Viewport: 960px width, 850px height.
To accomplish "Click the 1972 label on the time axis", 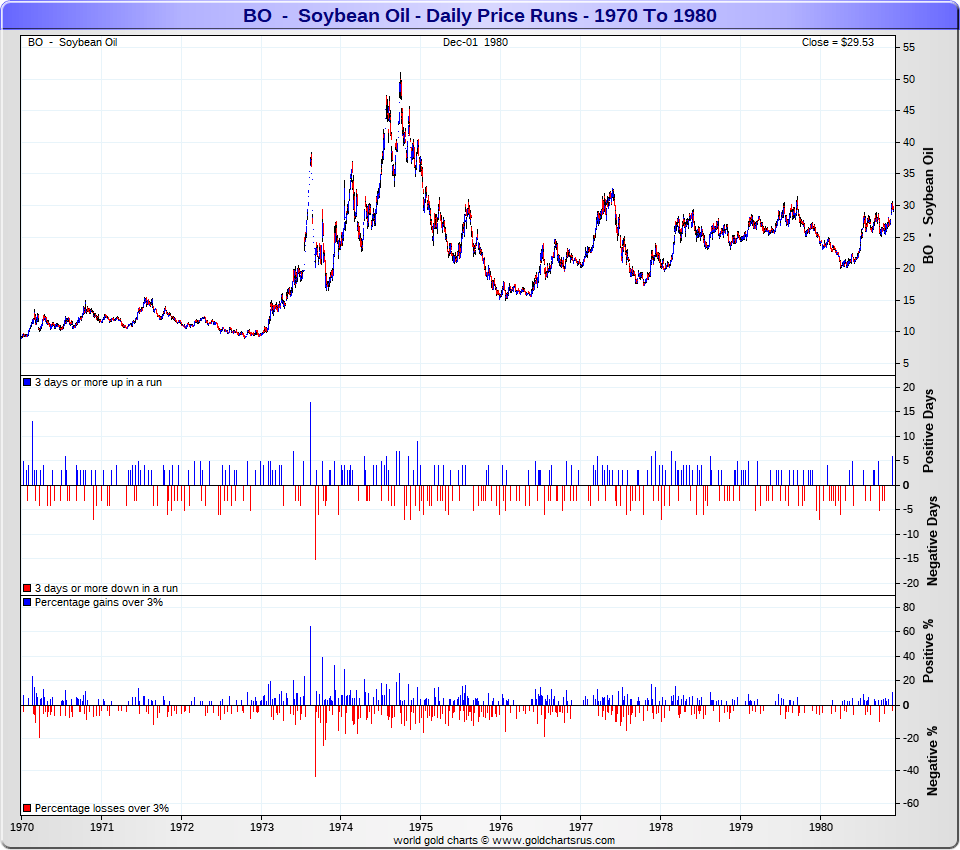I will pos(181,827).
